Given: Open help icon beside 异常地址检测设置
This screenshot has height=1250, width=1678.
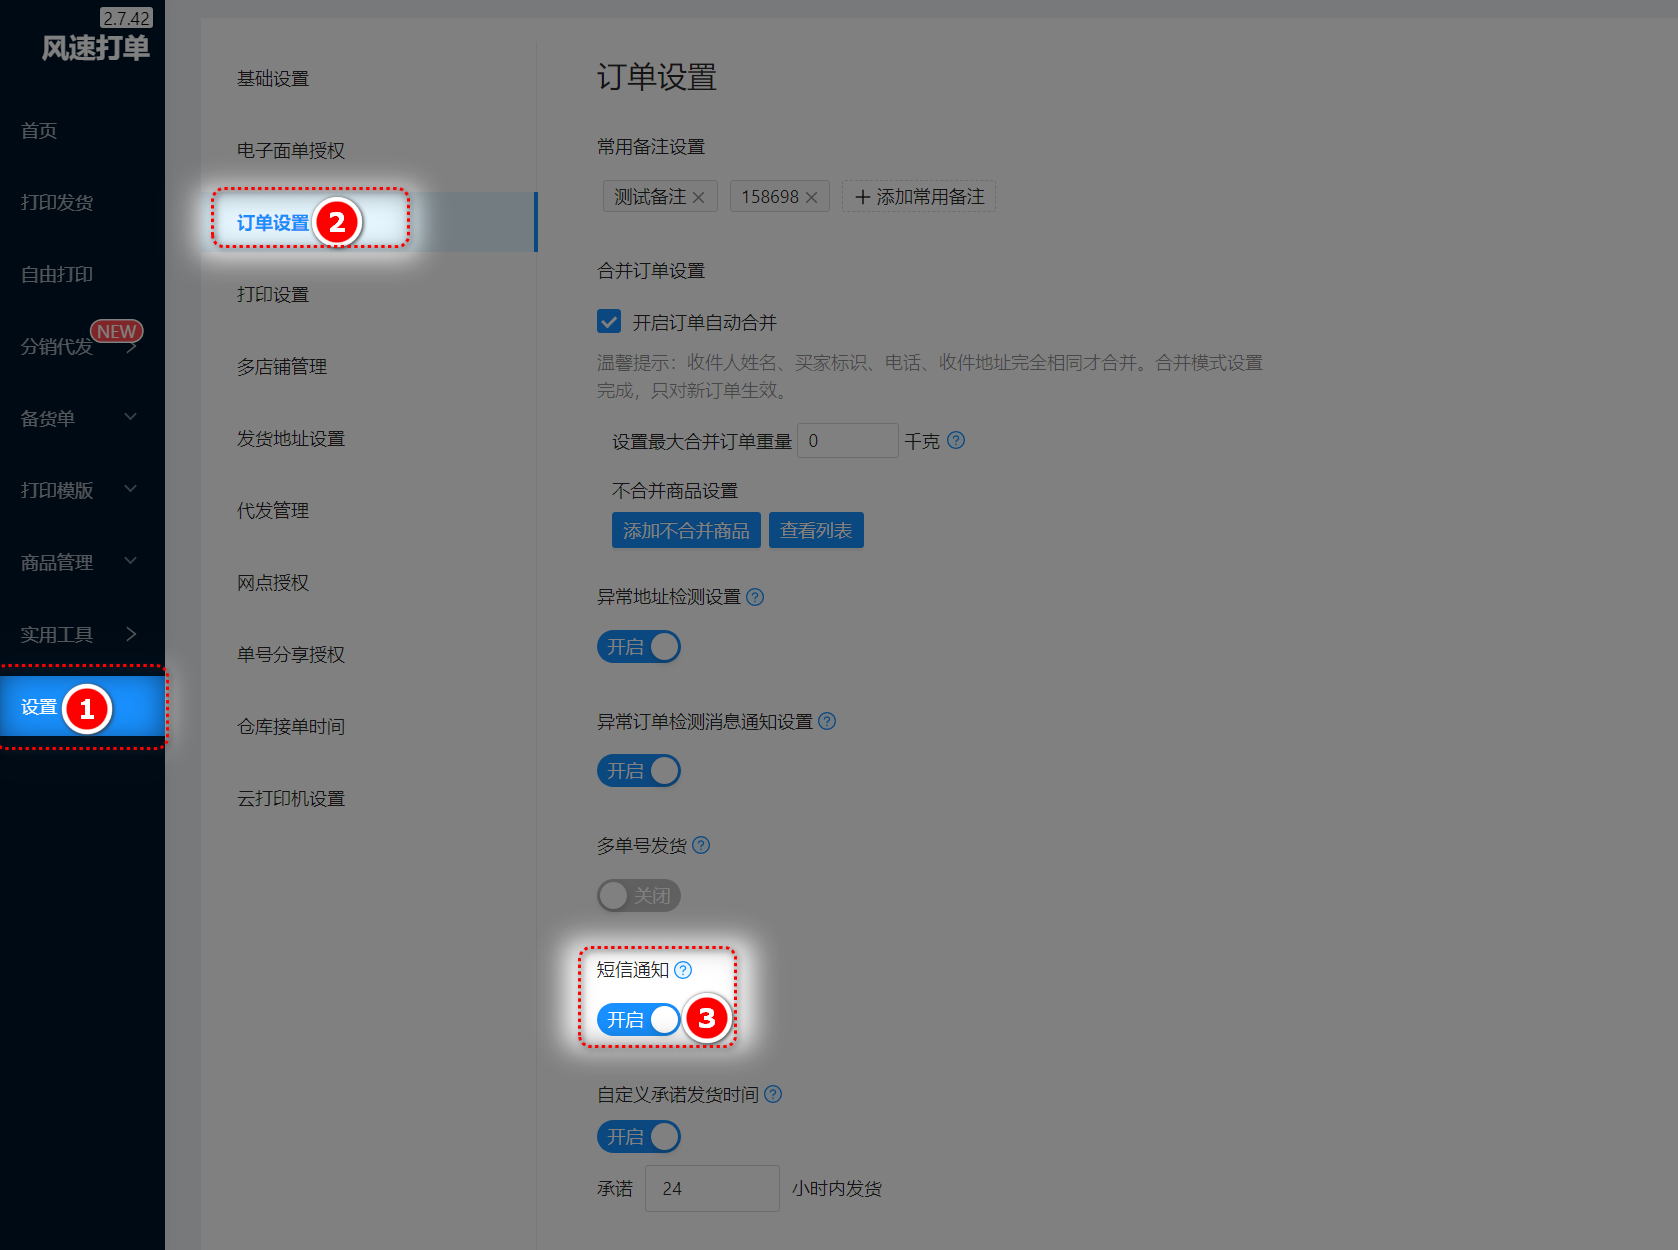Looking at the screenshot, I should pyautogui.click(x=755, y=597).
